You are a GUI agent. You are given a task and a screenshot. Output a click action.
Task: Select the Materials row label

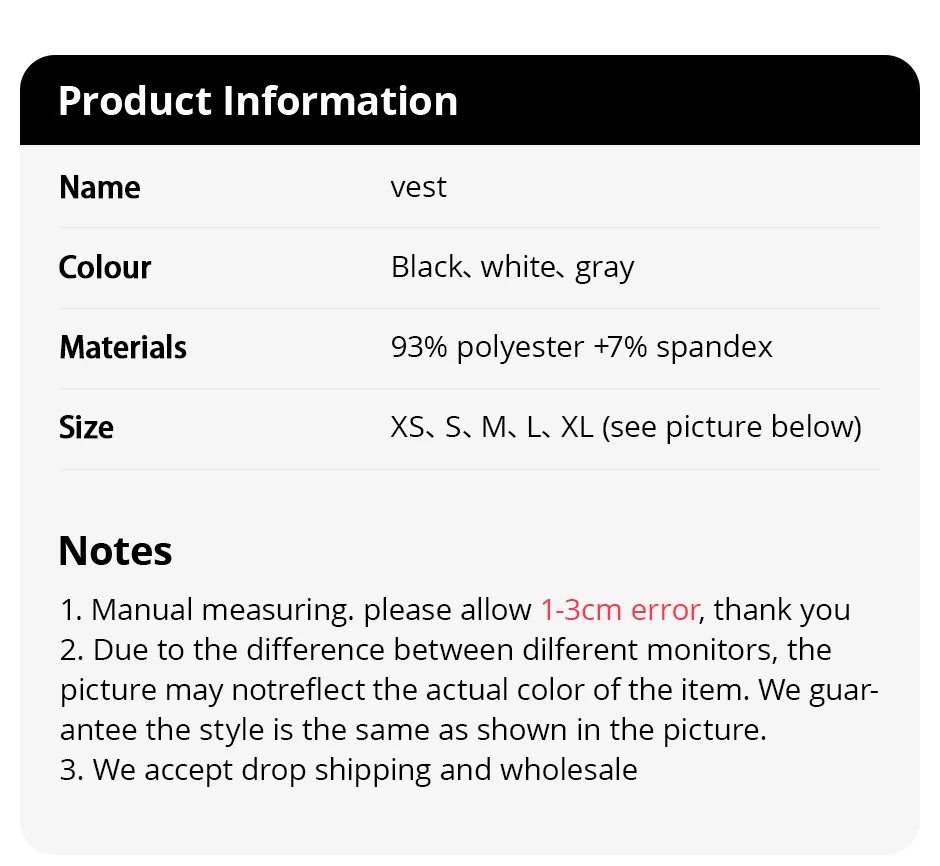point(123,348)
